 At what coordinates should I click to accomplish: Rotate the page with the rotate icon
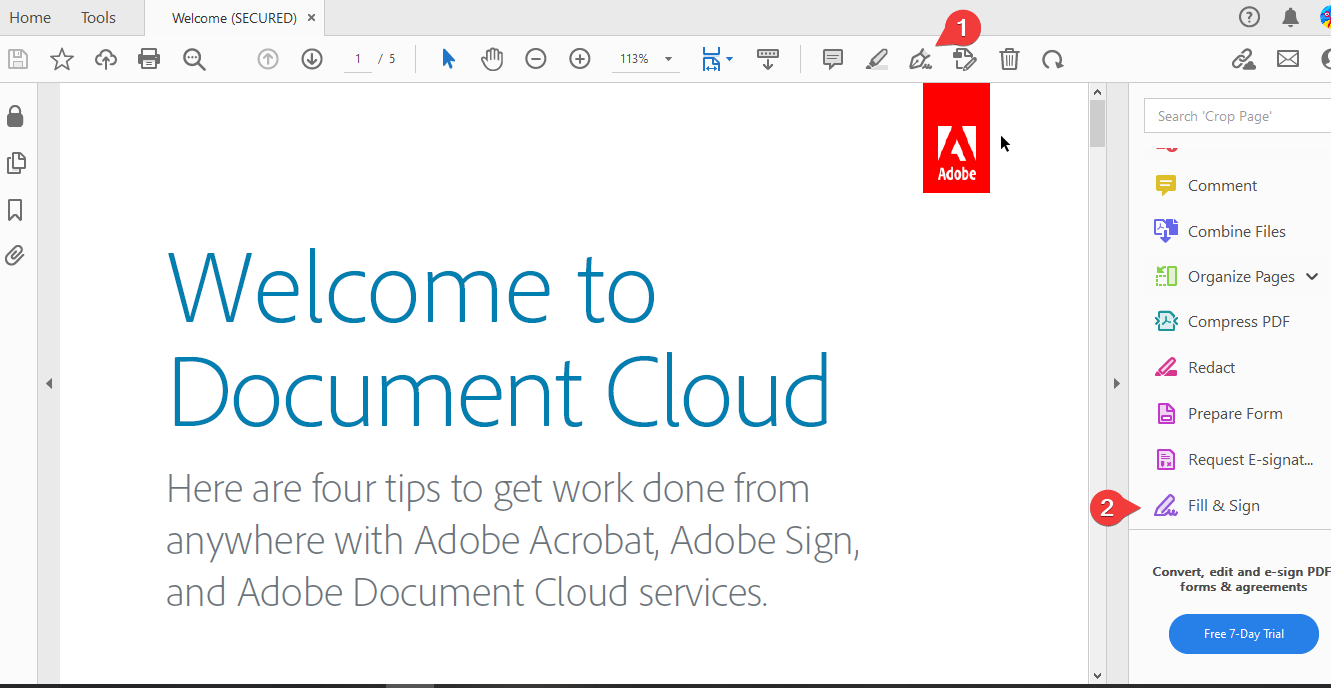click(1052, 59)
